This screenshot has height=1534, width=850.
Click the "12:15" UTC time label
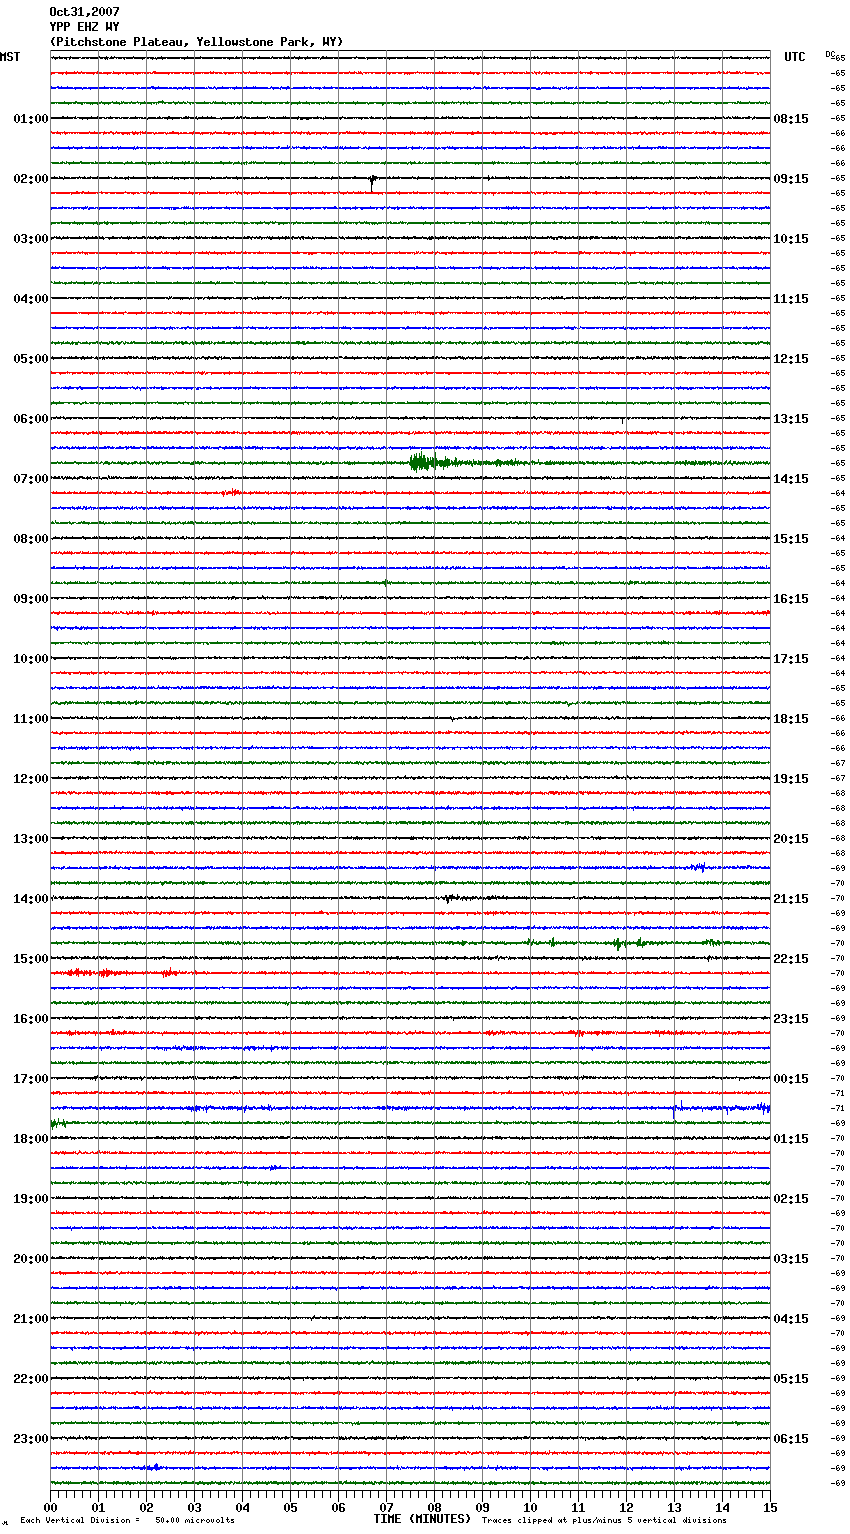pos(791,359)
